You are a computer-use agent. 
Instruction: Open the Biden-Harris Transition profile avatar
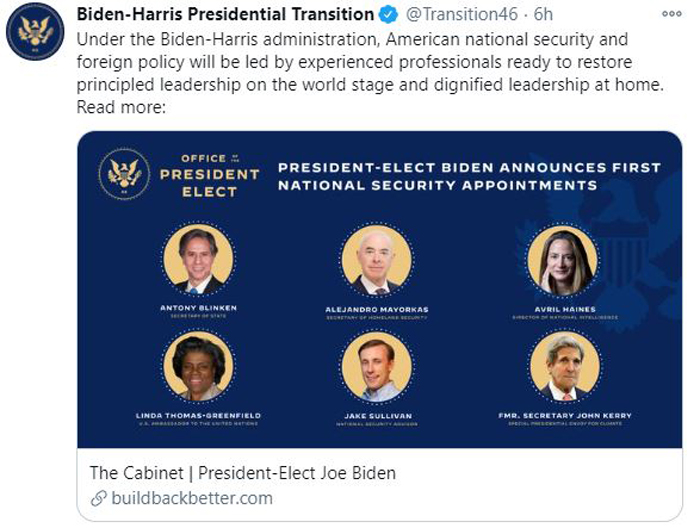click(35, 31)
